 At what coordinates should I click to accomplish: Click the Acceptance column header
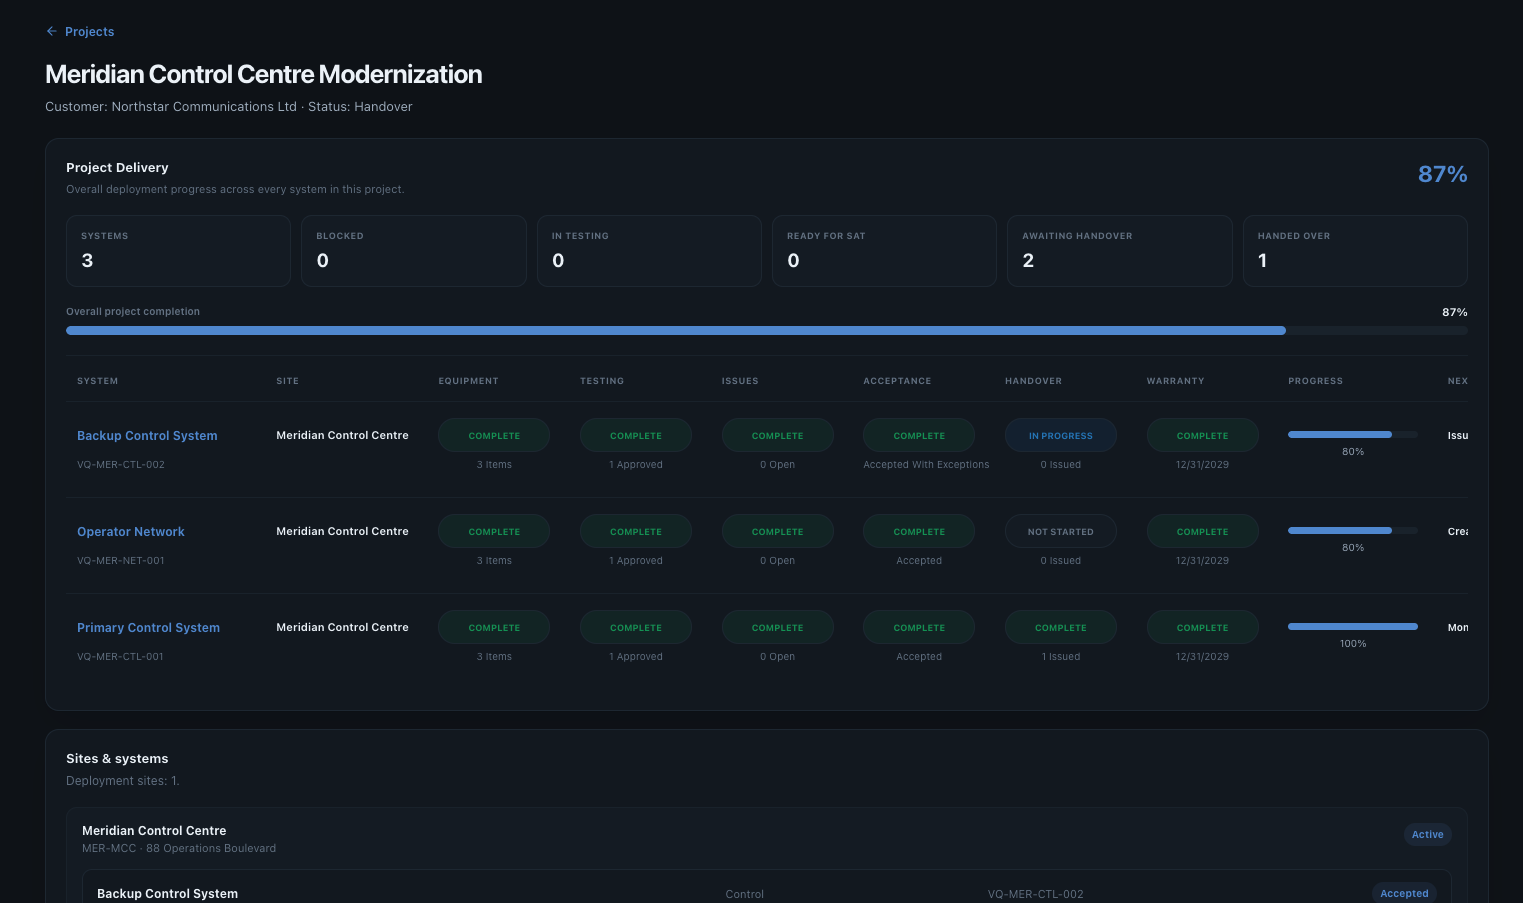click(897, 381)
